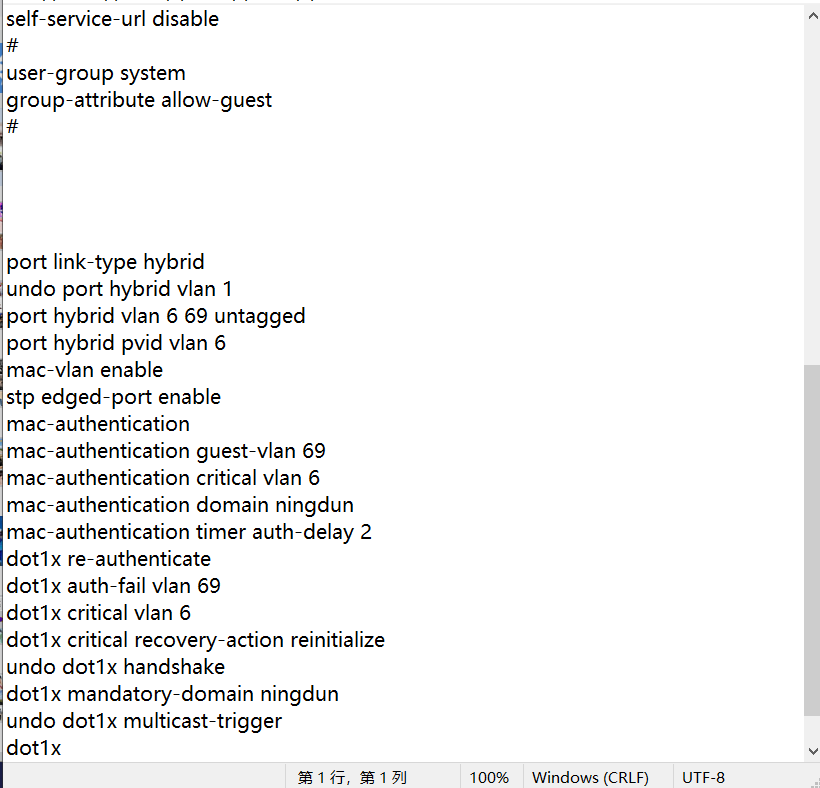Place cursor on 'user-group system' line

96,73
